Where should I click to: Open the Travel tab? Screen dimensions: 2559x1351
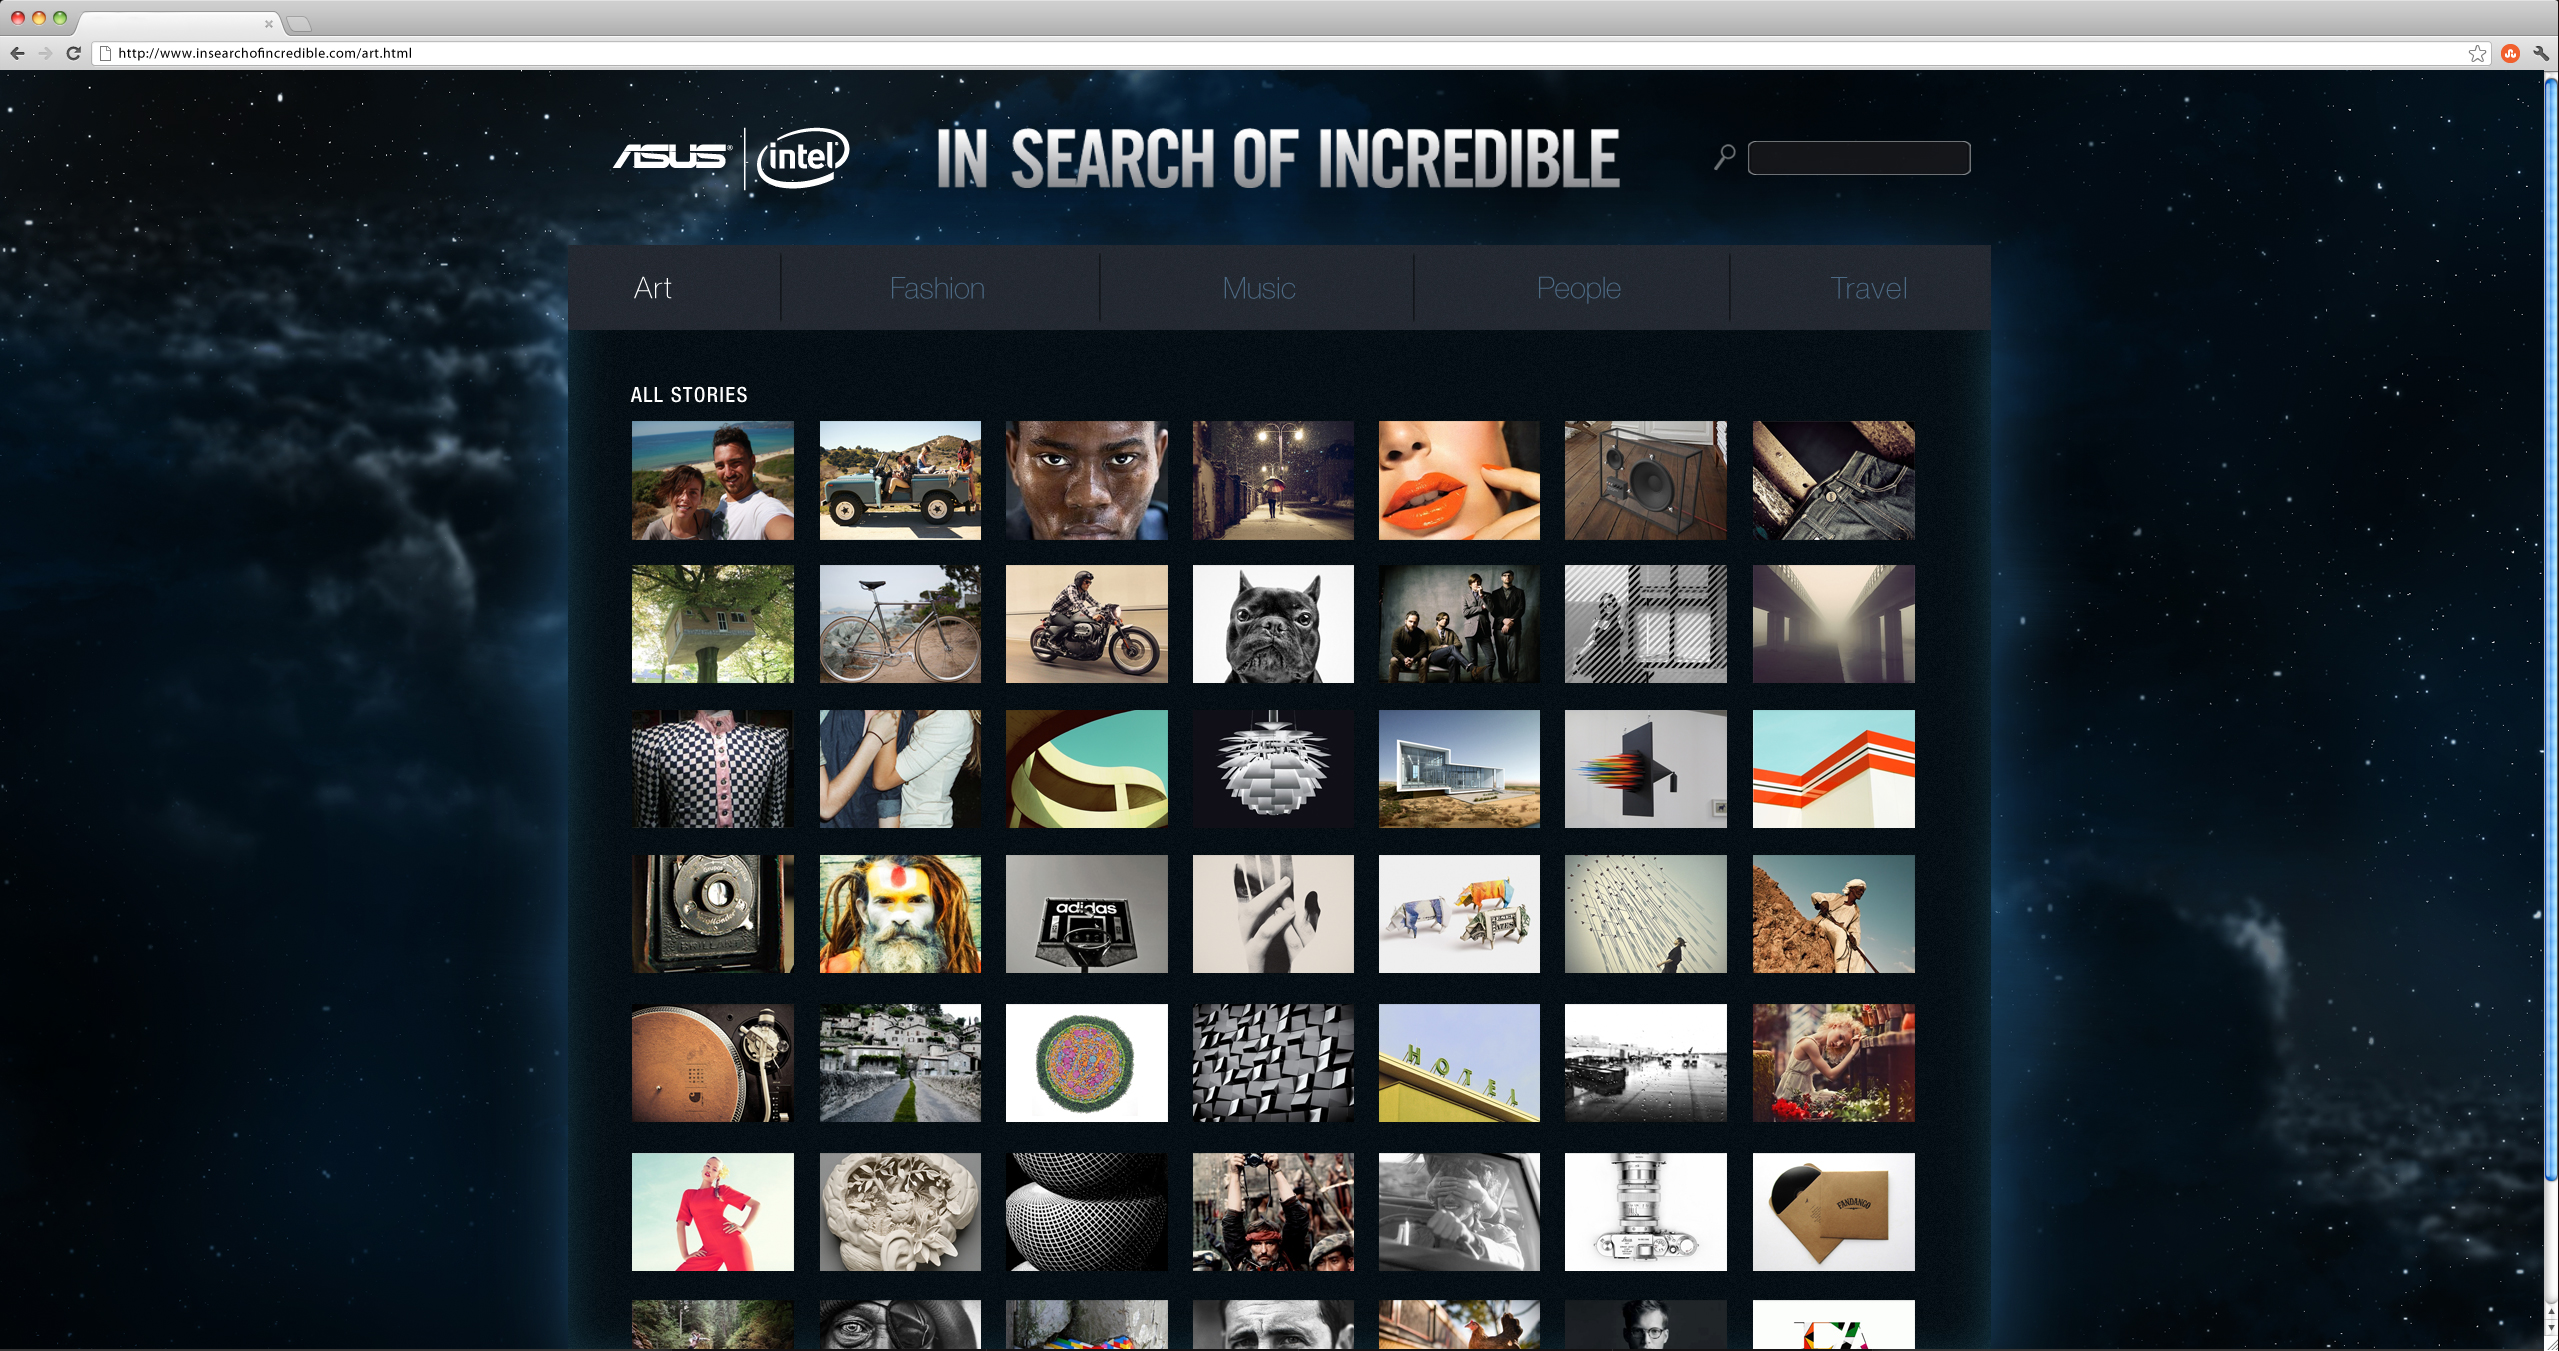coord(1868,288)
